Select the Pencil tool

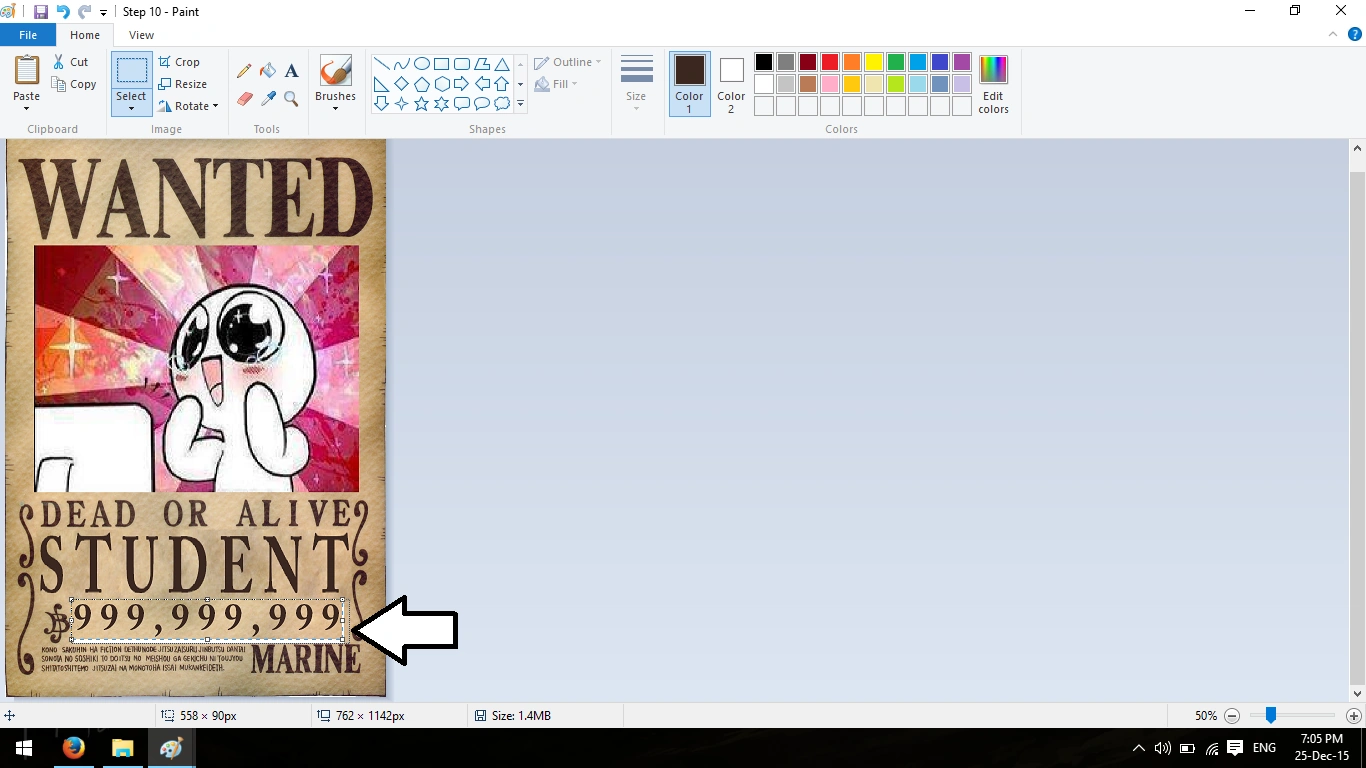[x=244, y=71]
